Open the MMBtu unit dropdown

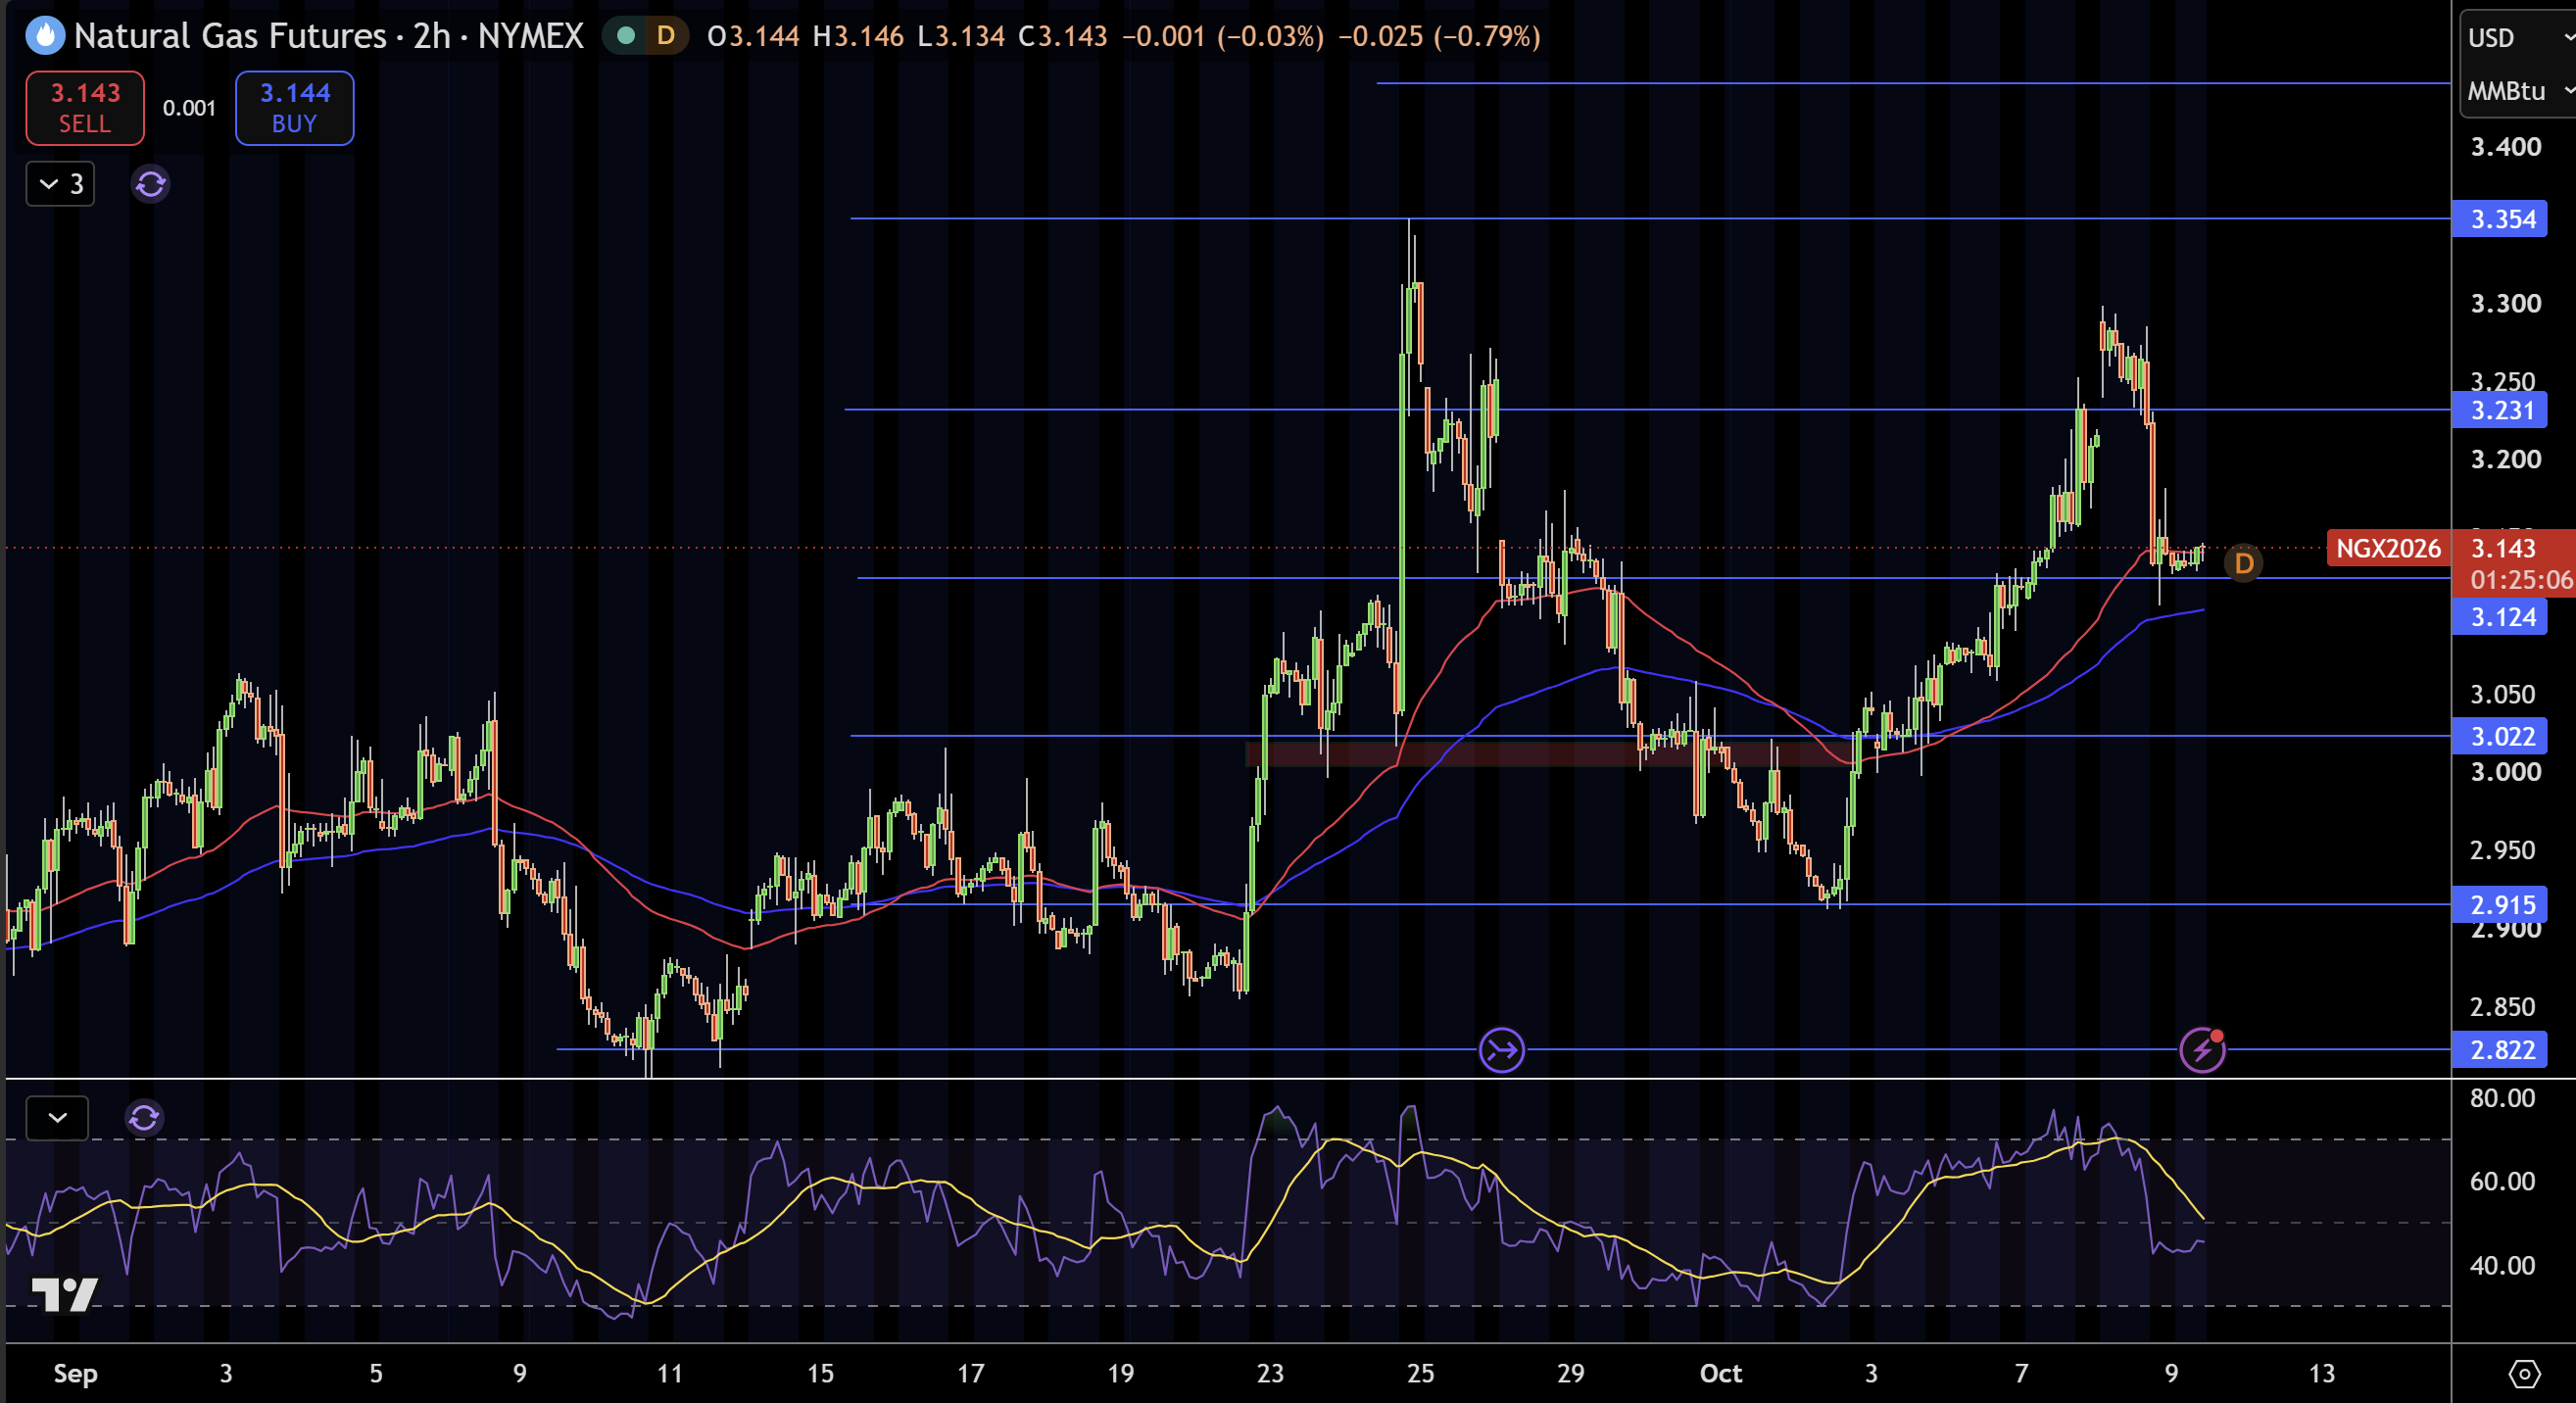point(2518,92)
